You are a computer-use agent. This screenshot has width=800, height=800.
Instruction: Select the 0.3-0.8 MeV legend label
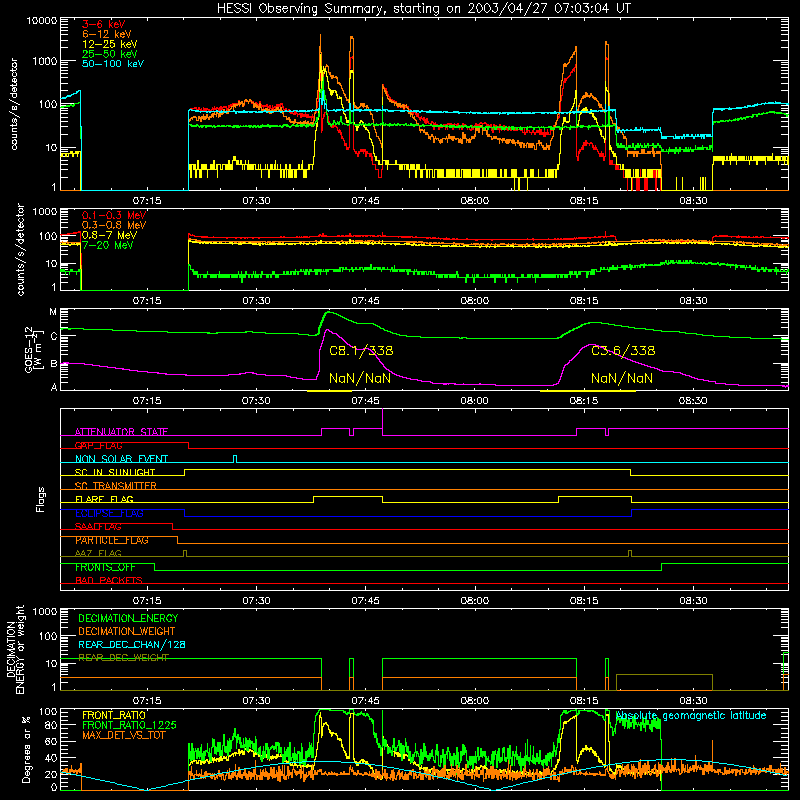pyautogui.click(x=114, y=225)
